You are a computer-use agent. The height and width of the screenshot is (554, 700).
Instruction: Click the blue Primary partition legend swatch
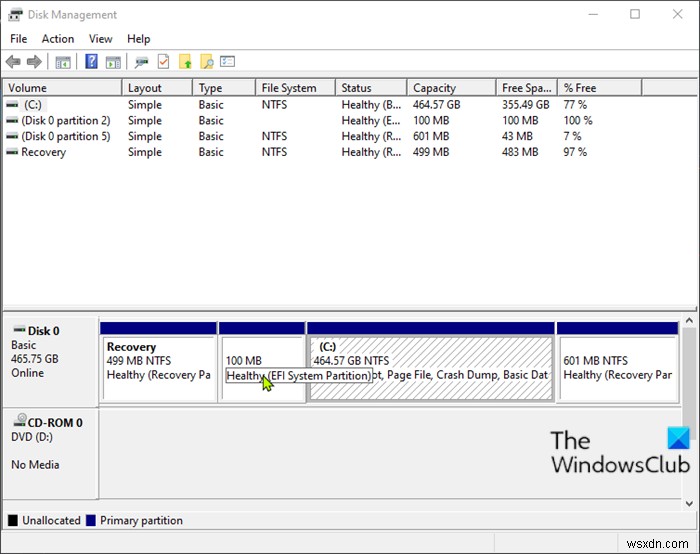click(x=91, y=521)
